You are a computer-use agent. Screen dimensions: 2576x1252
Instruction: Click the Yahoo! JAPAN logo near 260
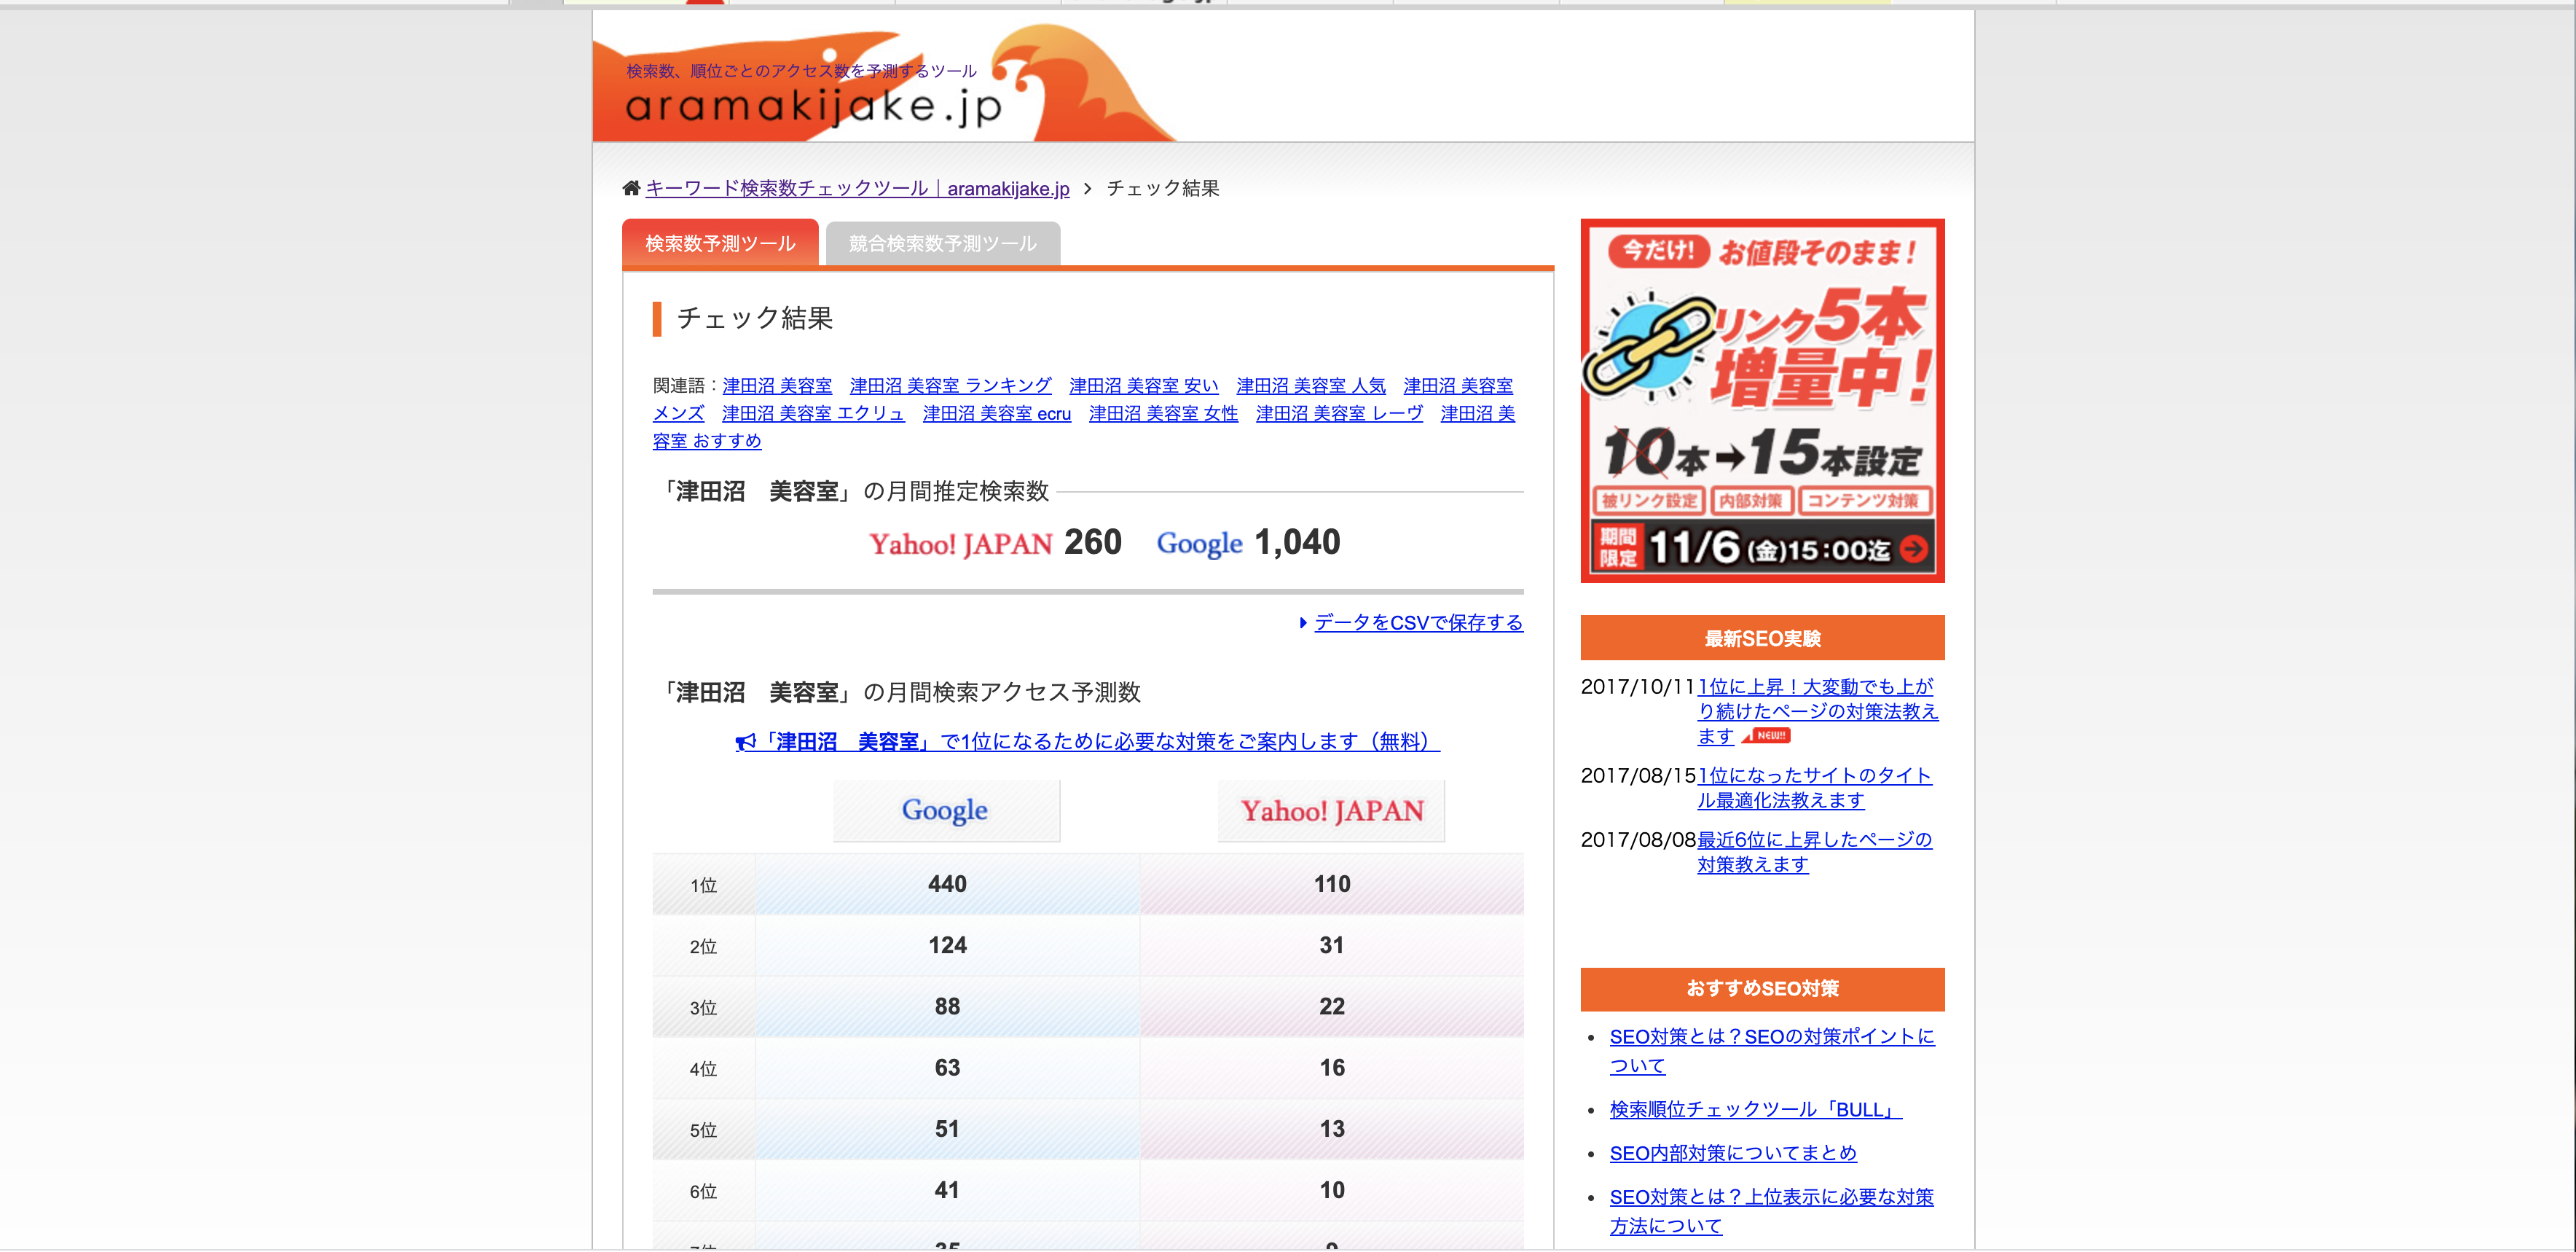click(x=960, y=544)
